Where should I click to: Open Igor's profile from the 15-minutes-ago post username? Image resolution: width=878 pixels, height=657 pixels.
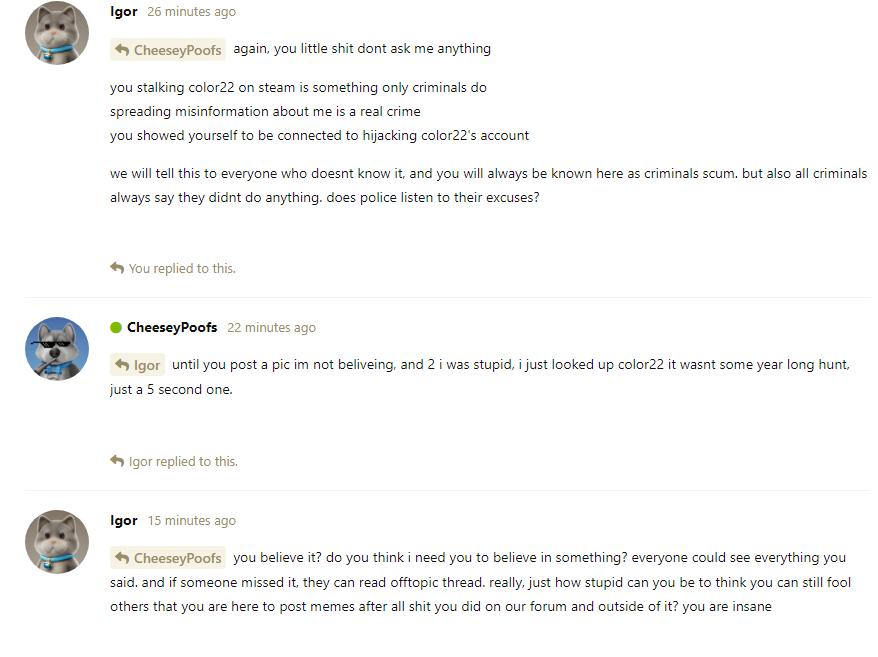click(124, 521)
